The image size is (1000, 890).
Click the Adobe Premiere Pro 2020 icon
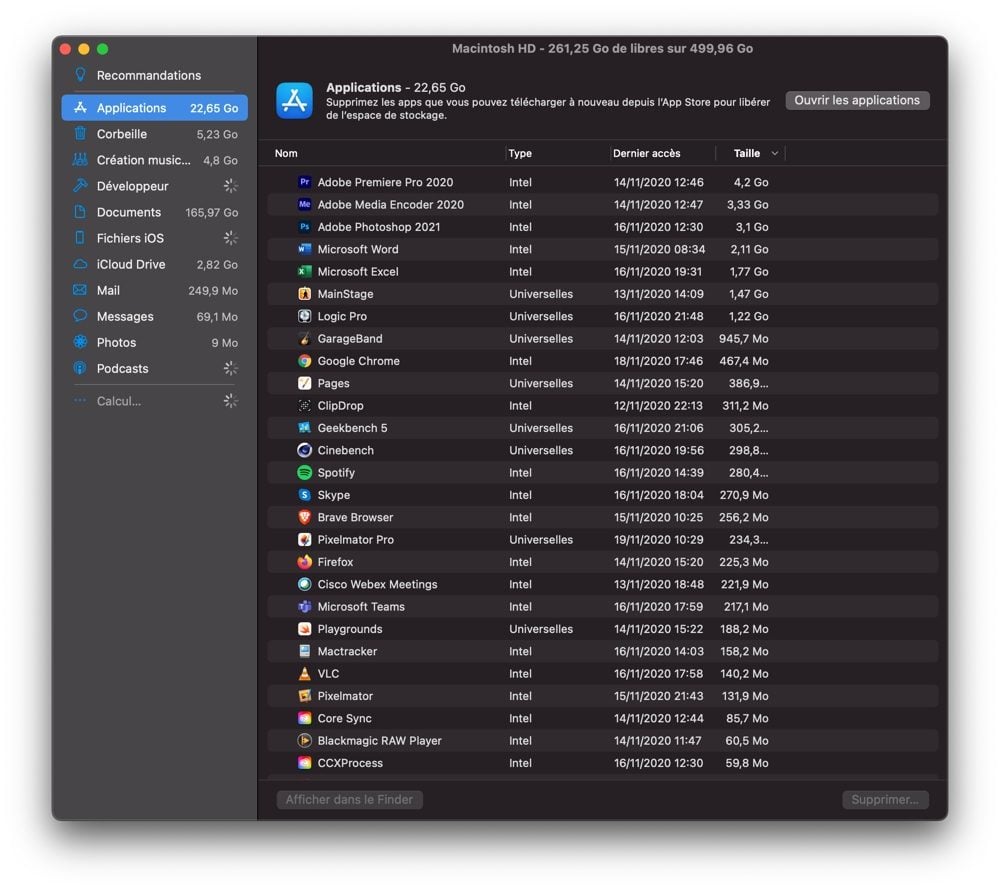tap(304, 182)
